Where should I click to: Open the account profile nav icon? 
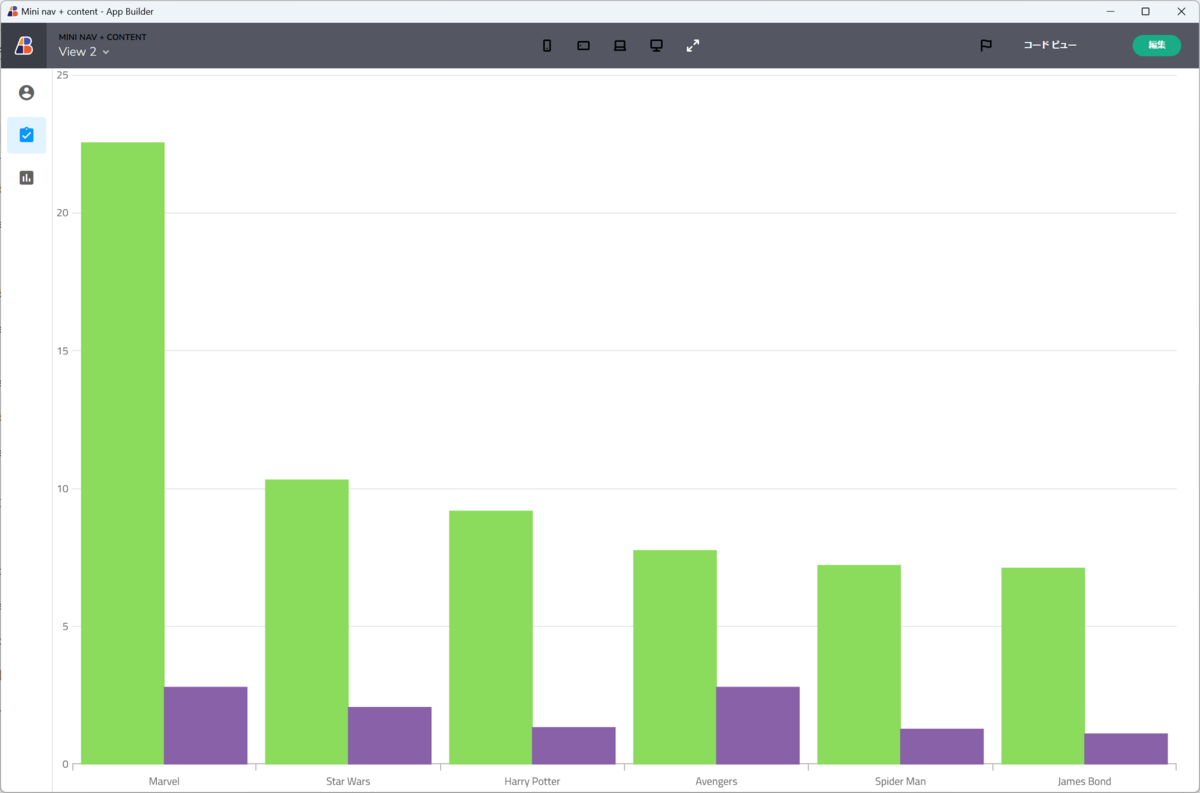[x=26, y=93]
